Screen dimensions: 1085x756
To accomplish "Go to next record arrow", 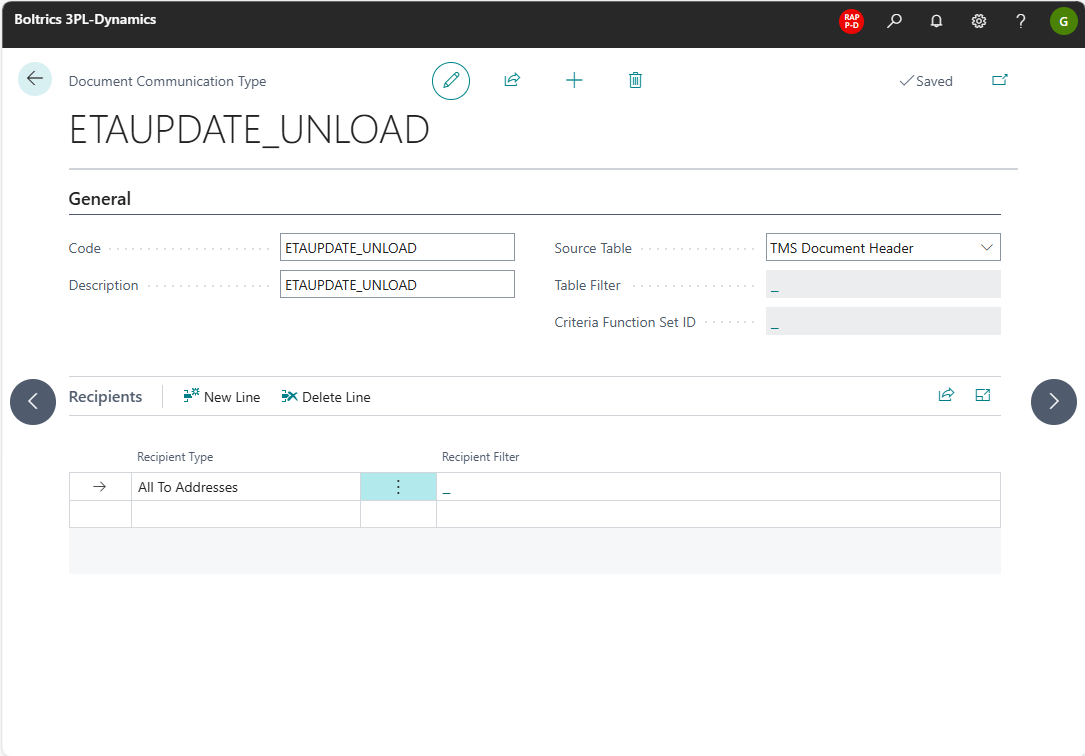I will pyautogui.click(x=1053, y=401).
